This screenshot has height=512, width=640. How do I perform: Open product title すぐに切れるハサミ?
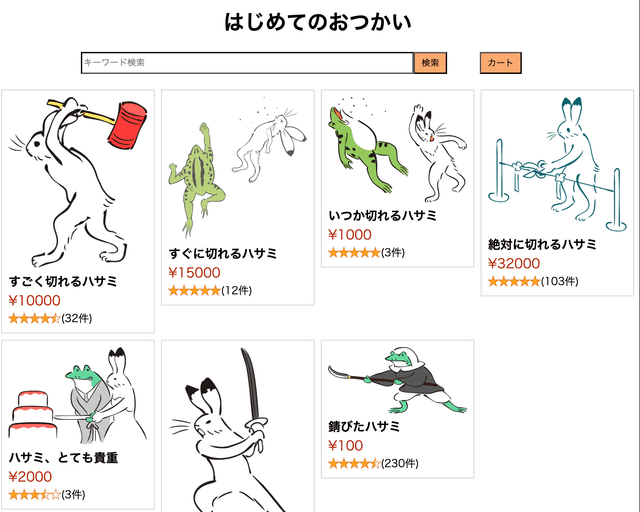point(223,254)
